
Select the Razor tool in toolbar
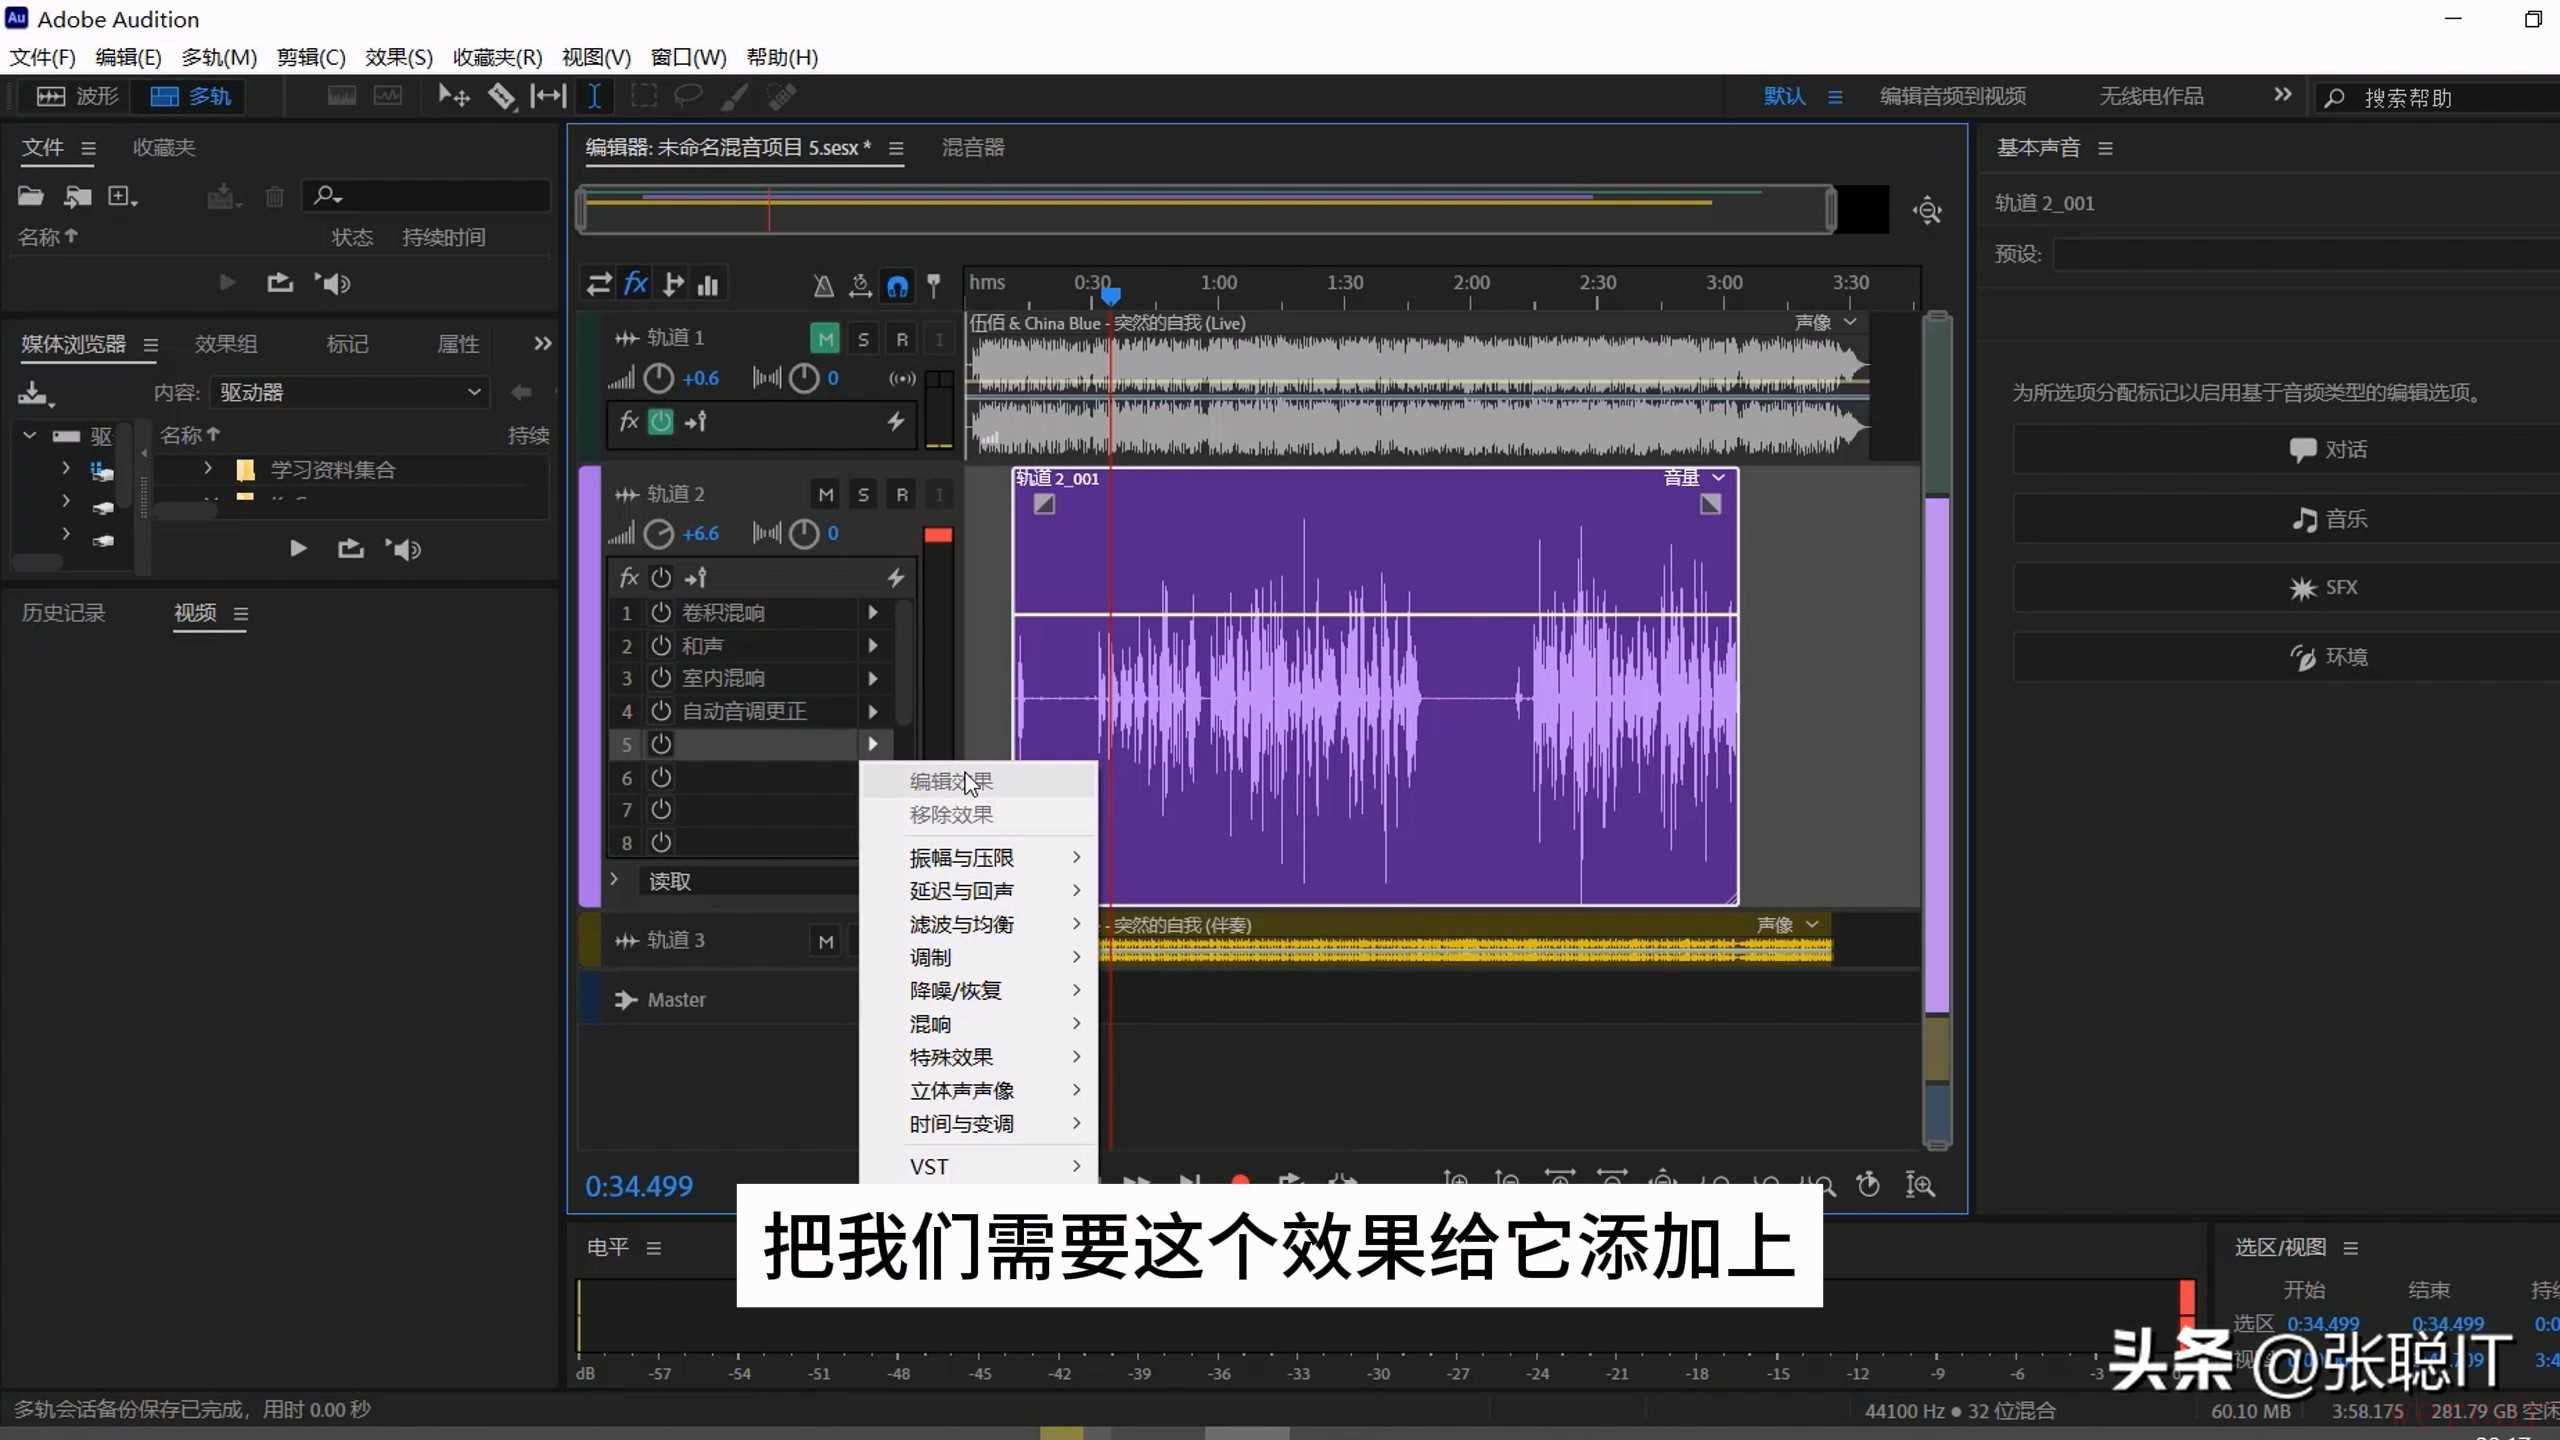click(500, 96)
